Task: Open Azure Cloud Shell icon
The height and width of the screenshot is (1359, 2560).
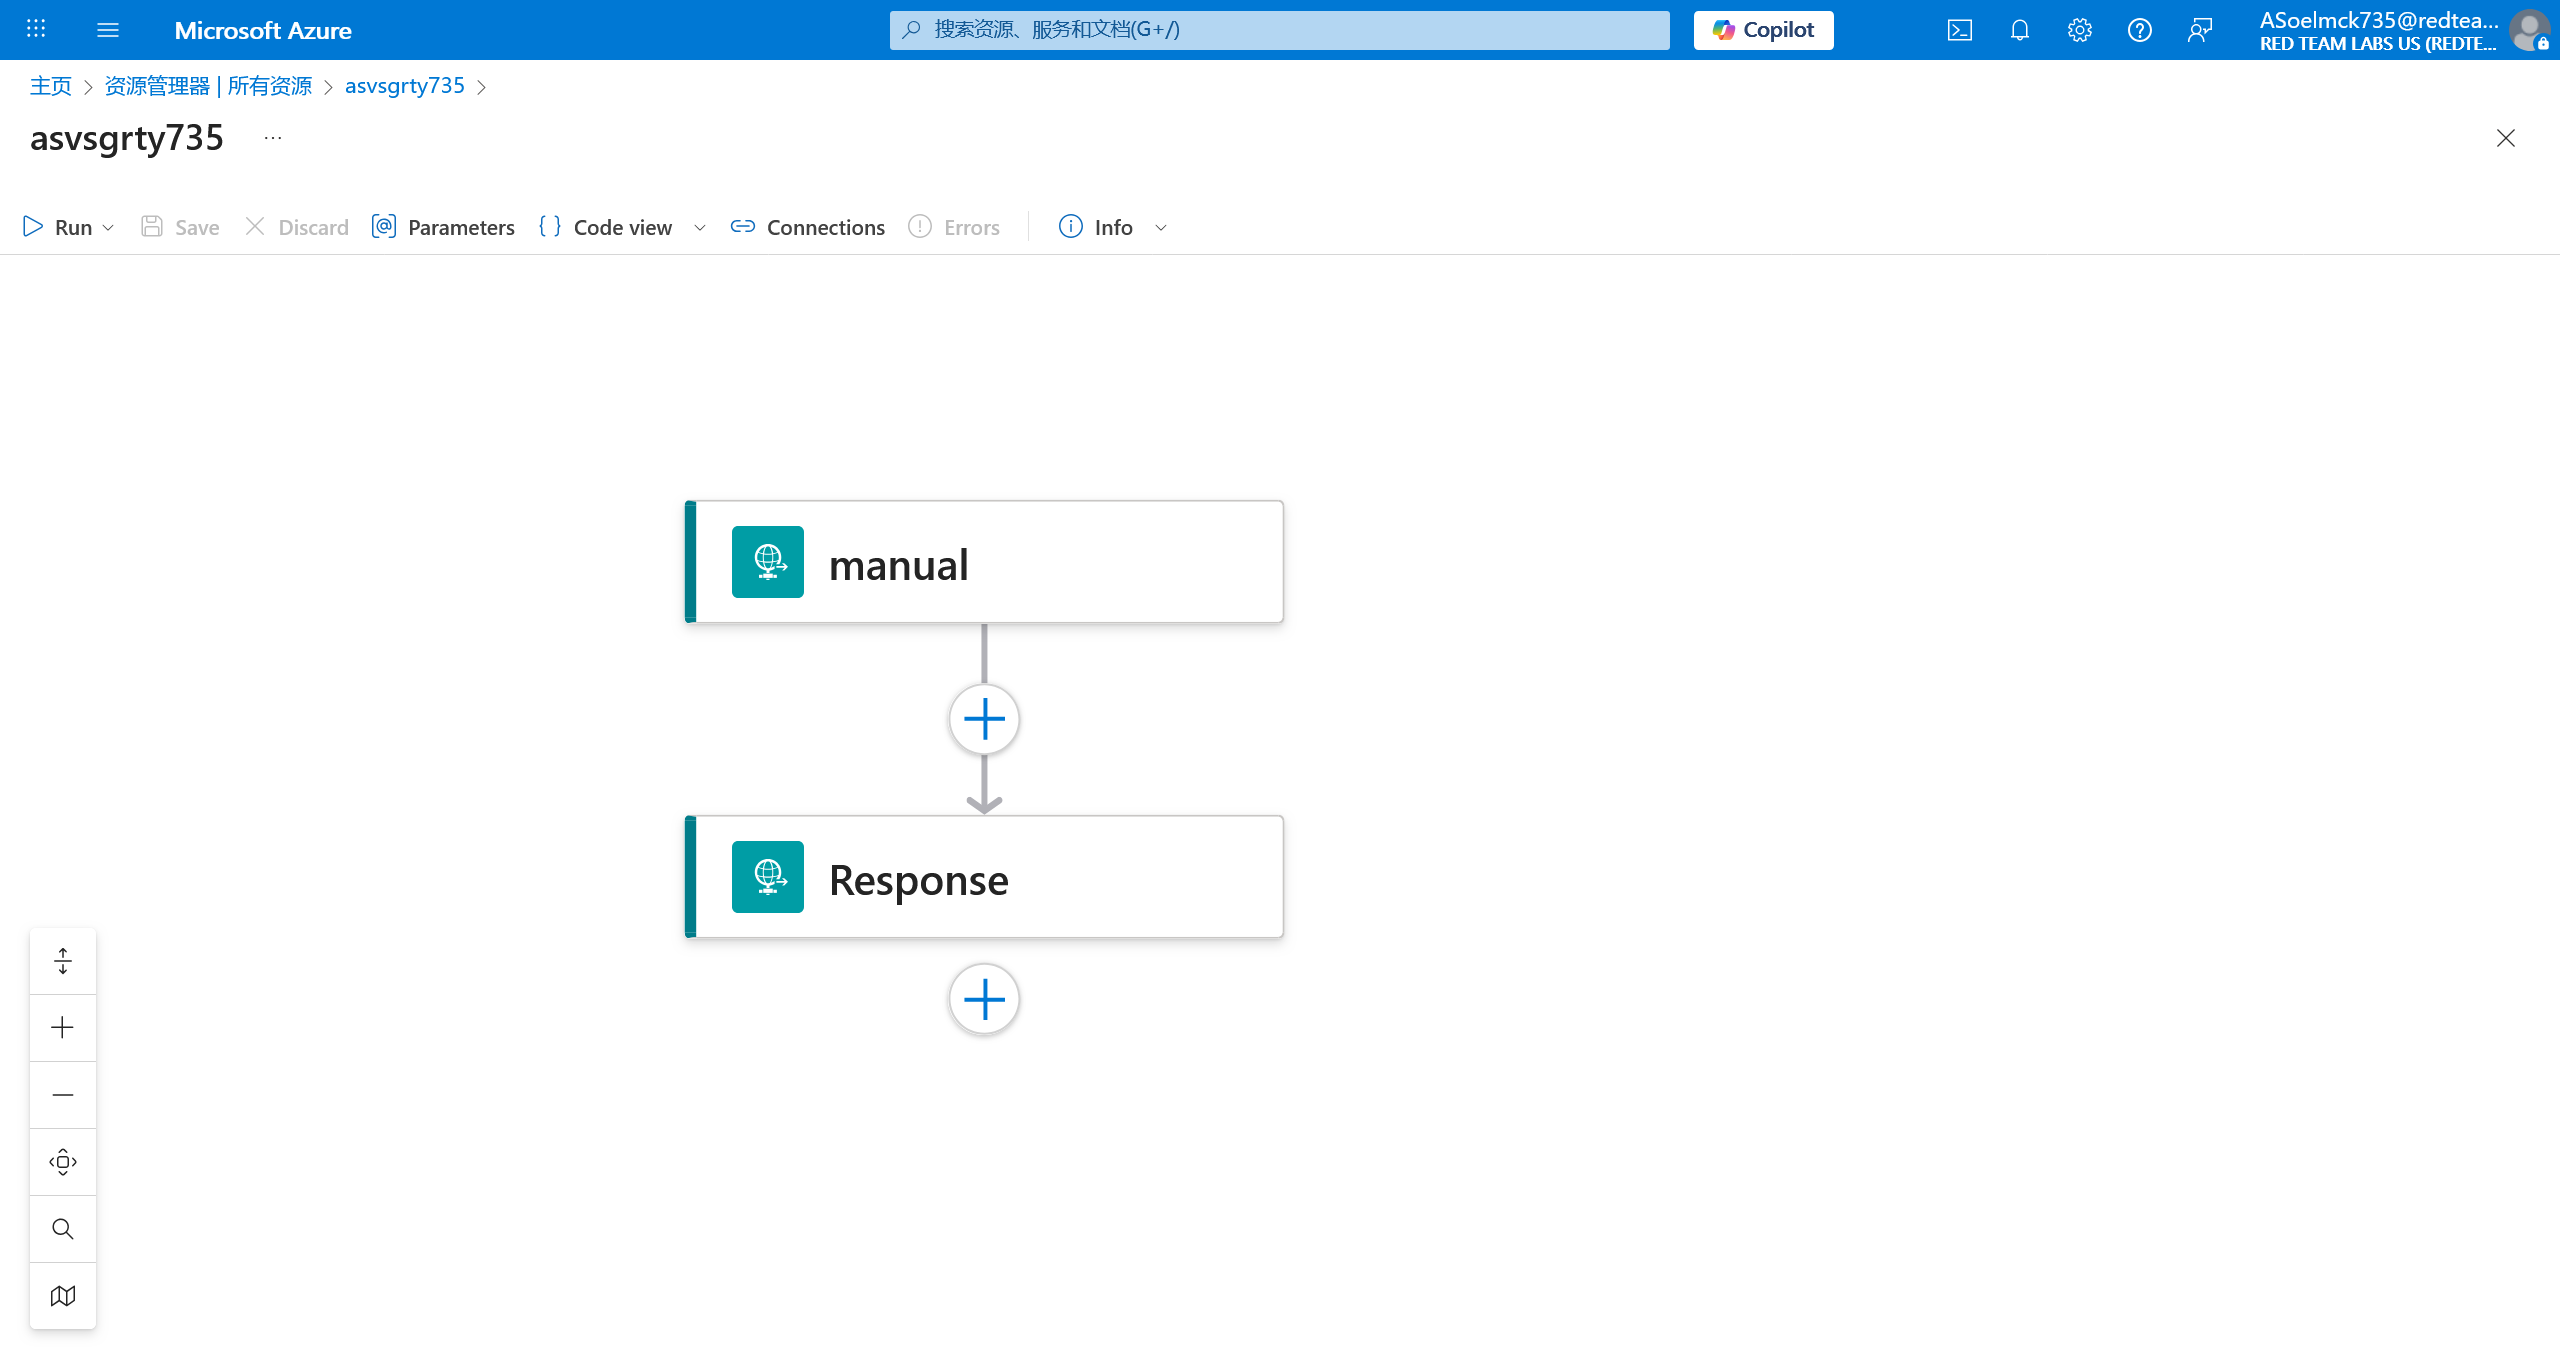Action: click(x=1960, y=30)
